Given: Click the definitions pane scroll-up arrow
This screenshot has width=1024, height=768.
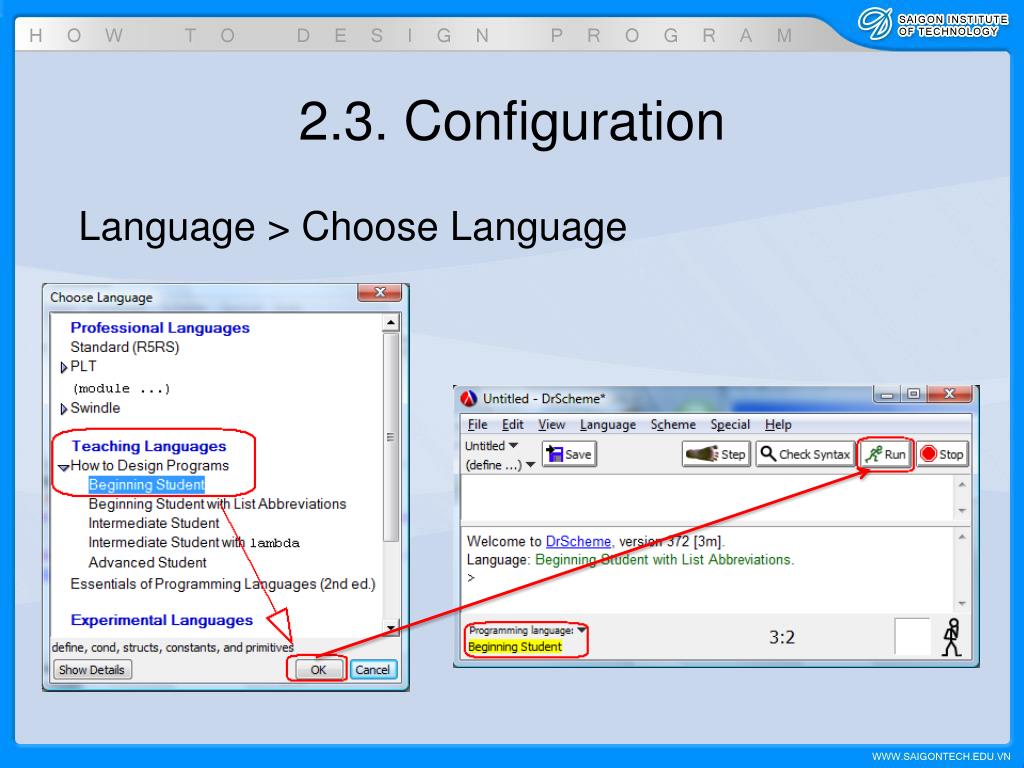Looking at the screenshot, I should [961, 485].
